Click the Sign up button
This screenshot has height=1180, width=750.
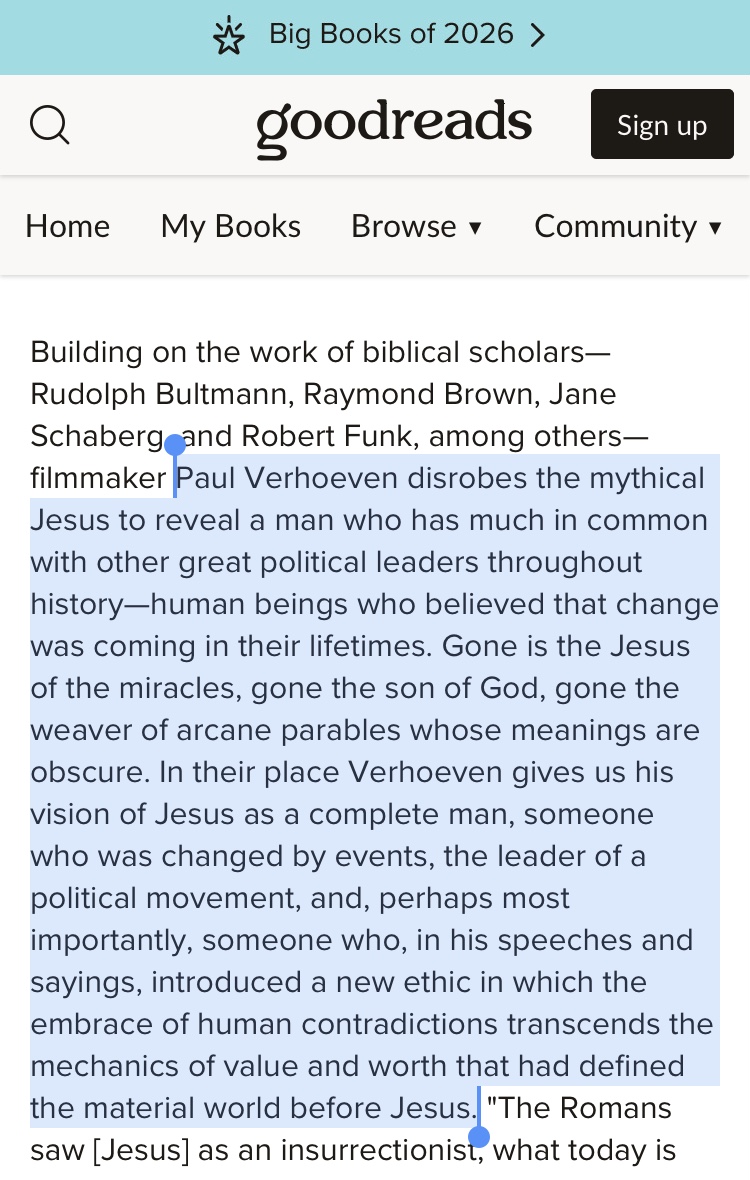[x=662, y=124]
